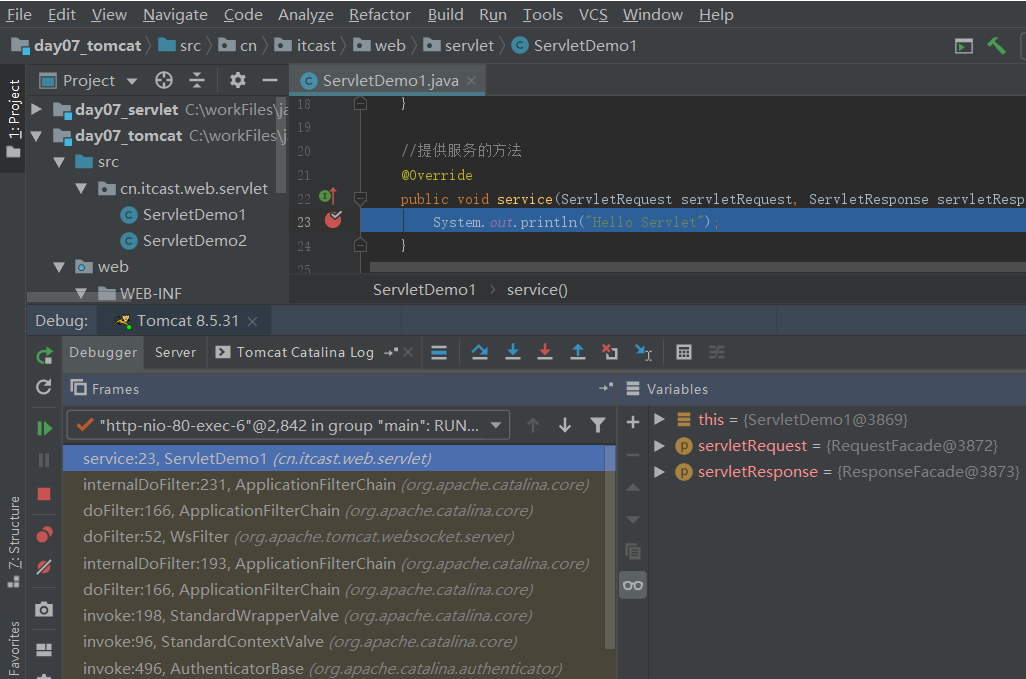Open Project panel settings gear

(x=238, y=80)
